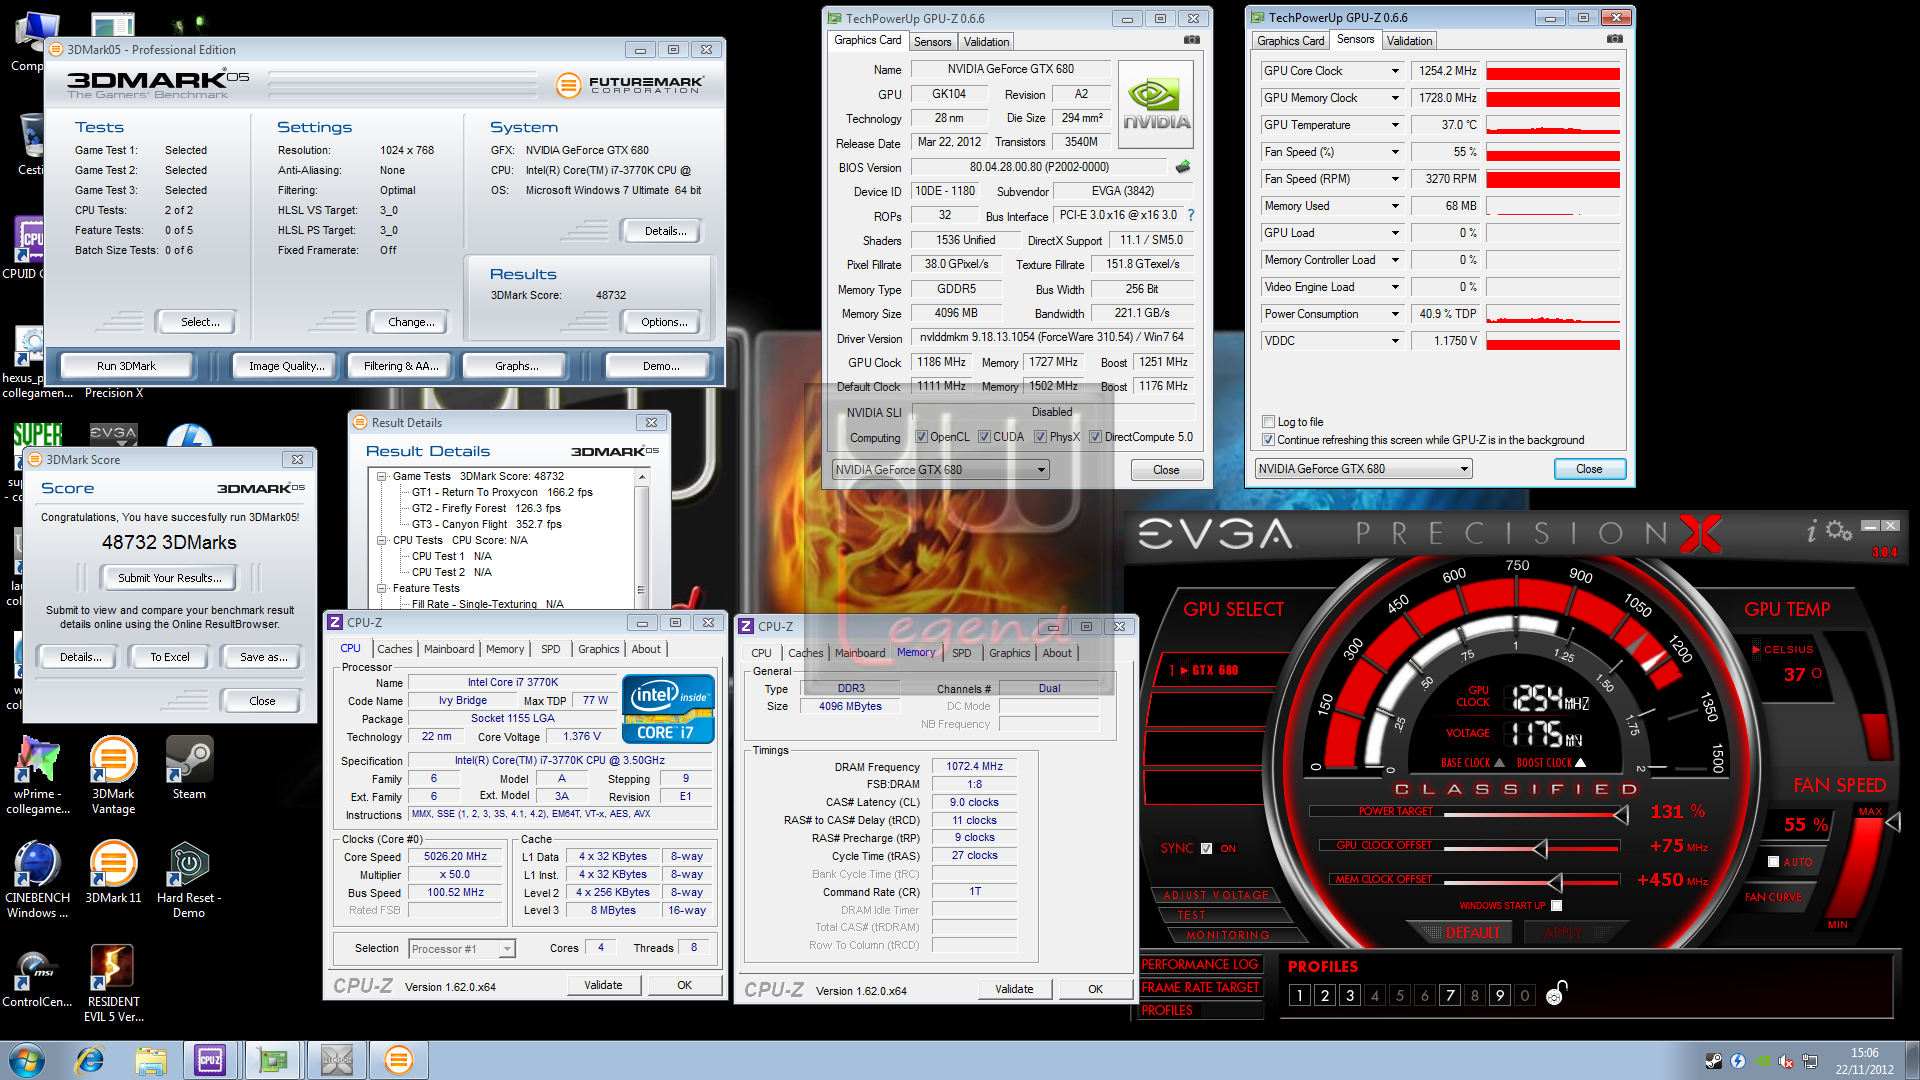Click the profile lock icon in Precision X
This screenshot has width=1920, height=1080.
[x=1556, y=993]
